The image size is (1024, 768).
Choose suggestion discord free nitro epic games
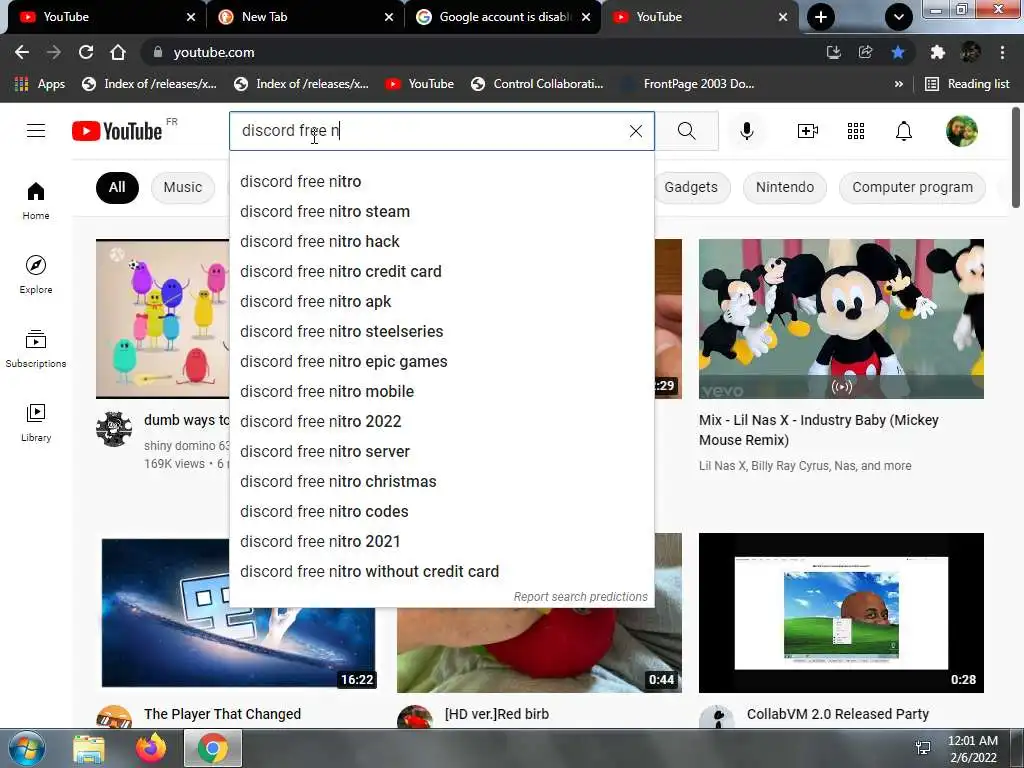click(x=442, y=362)
